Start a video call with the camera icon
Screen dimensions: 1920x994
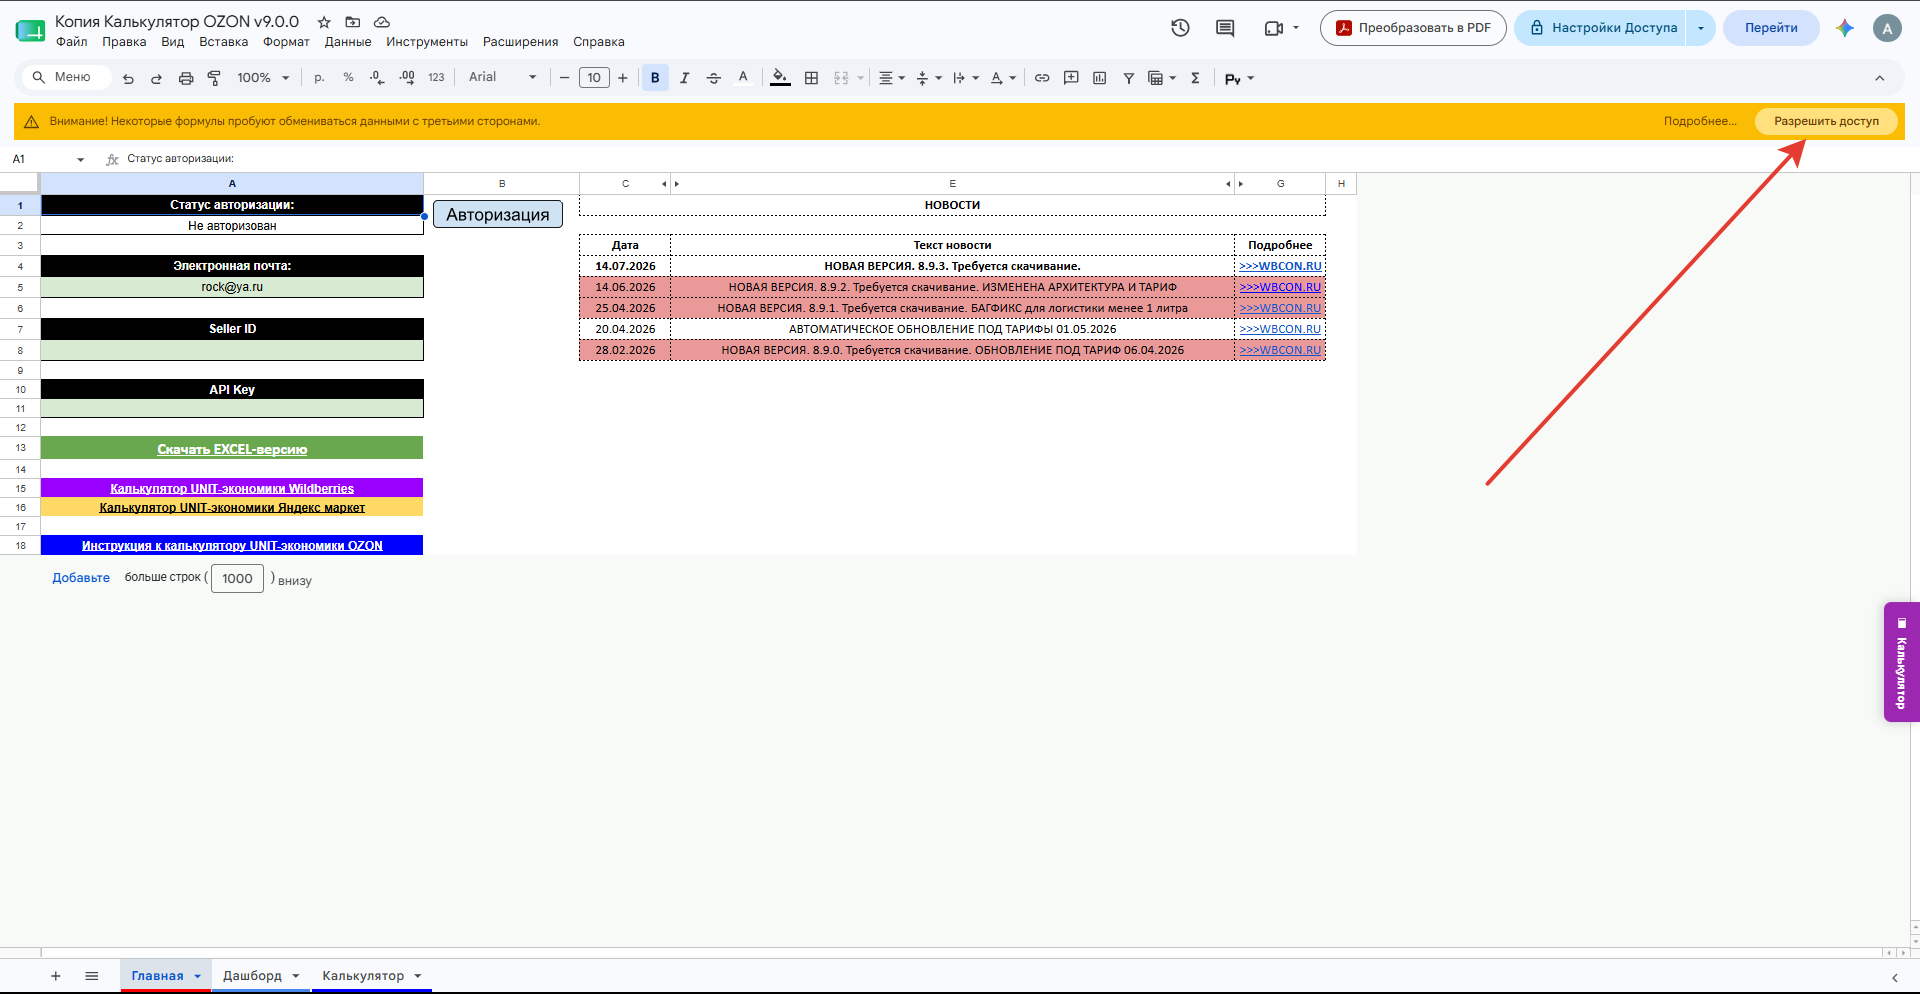(x=1274, y=28)
